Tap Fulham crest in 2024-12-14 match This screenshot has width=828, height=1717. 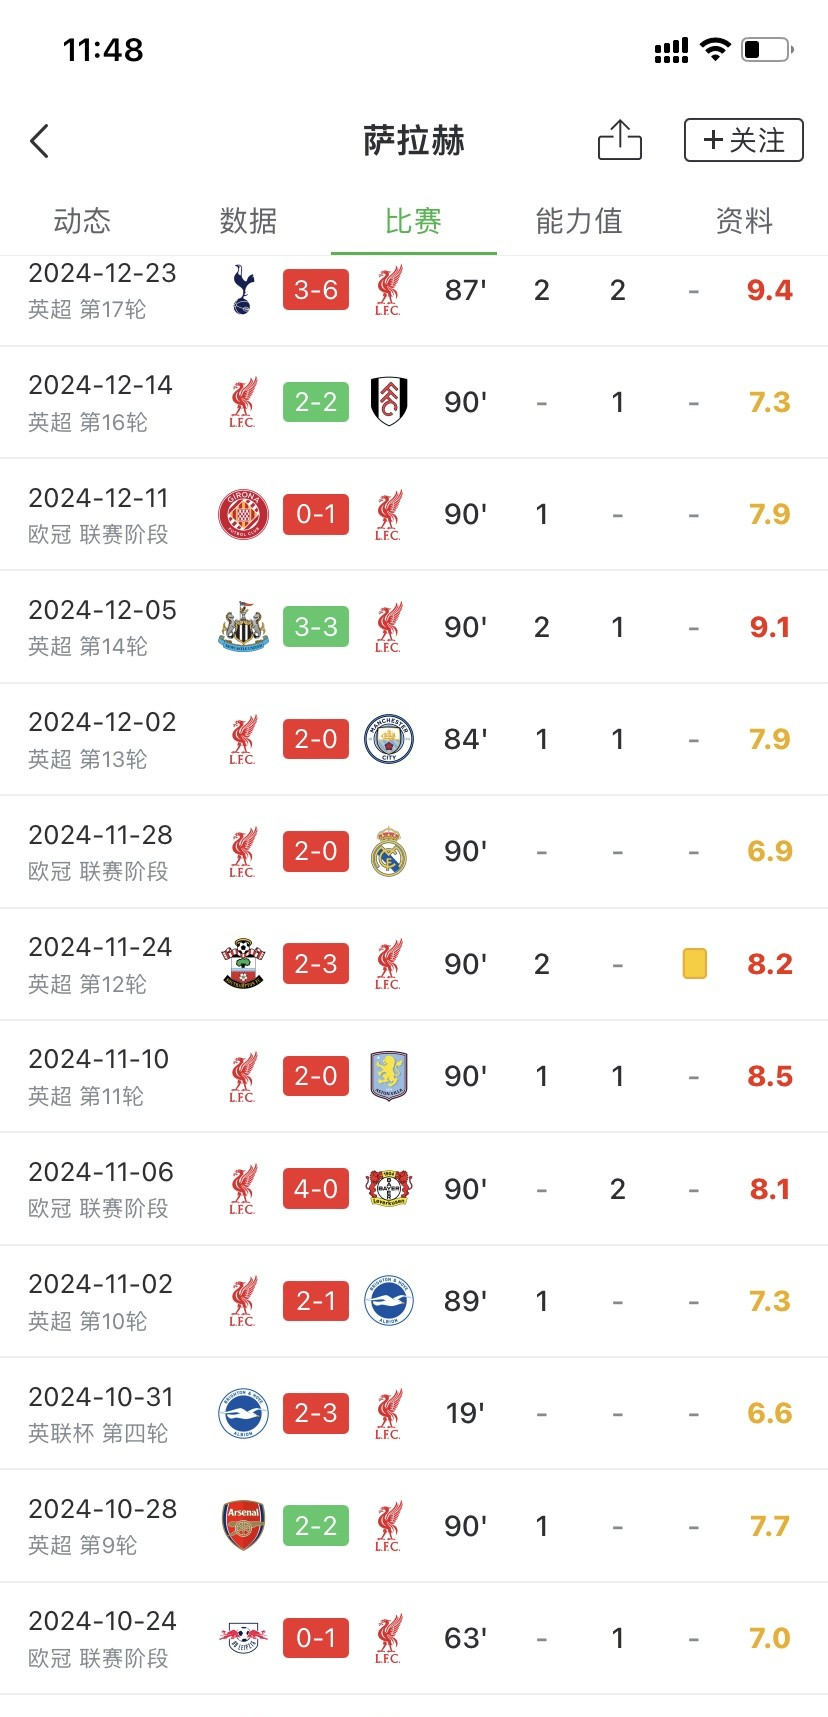(x=389, y=402)
